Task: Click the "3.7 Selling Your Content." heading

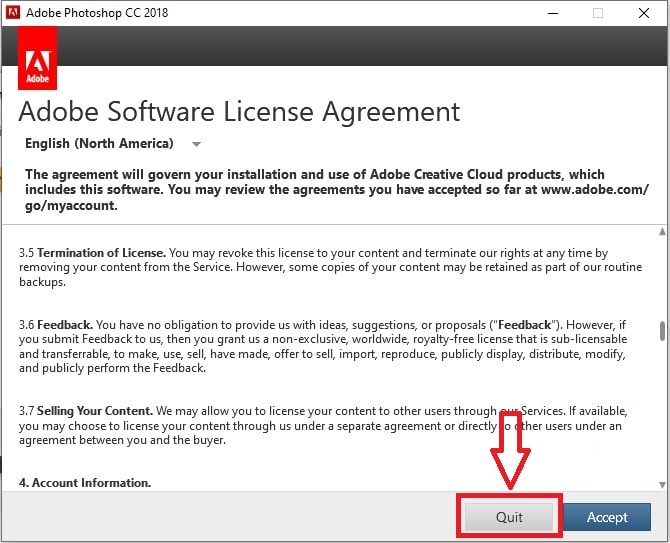Action: [x=86, y=411]
